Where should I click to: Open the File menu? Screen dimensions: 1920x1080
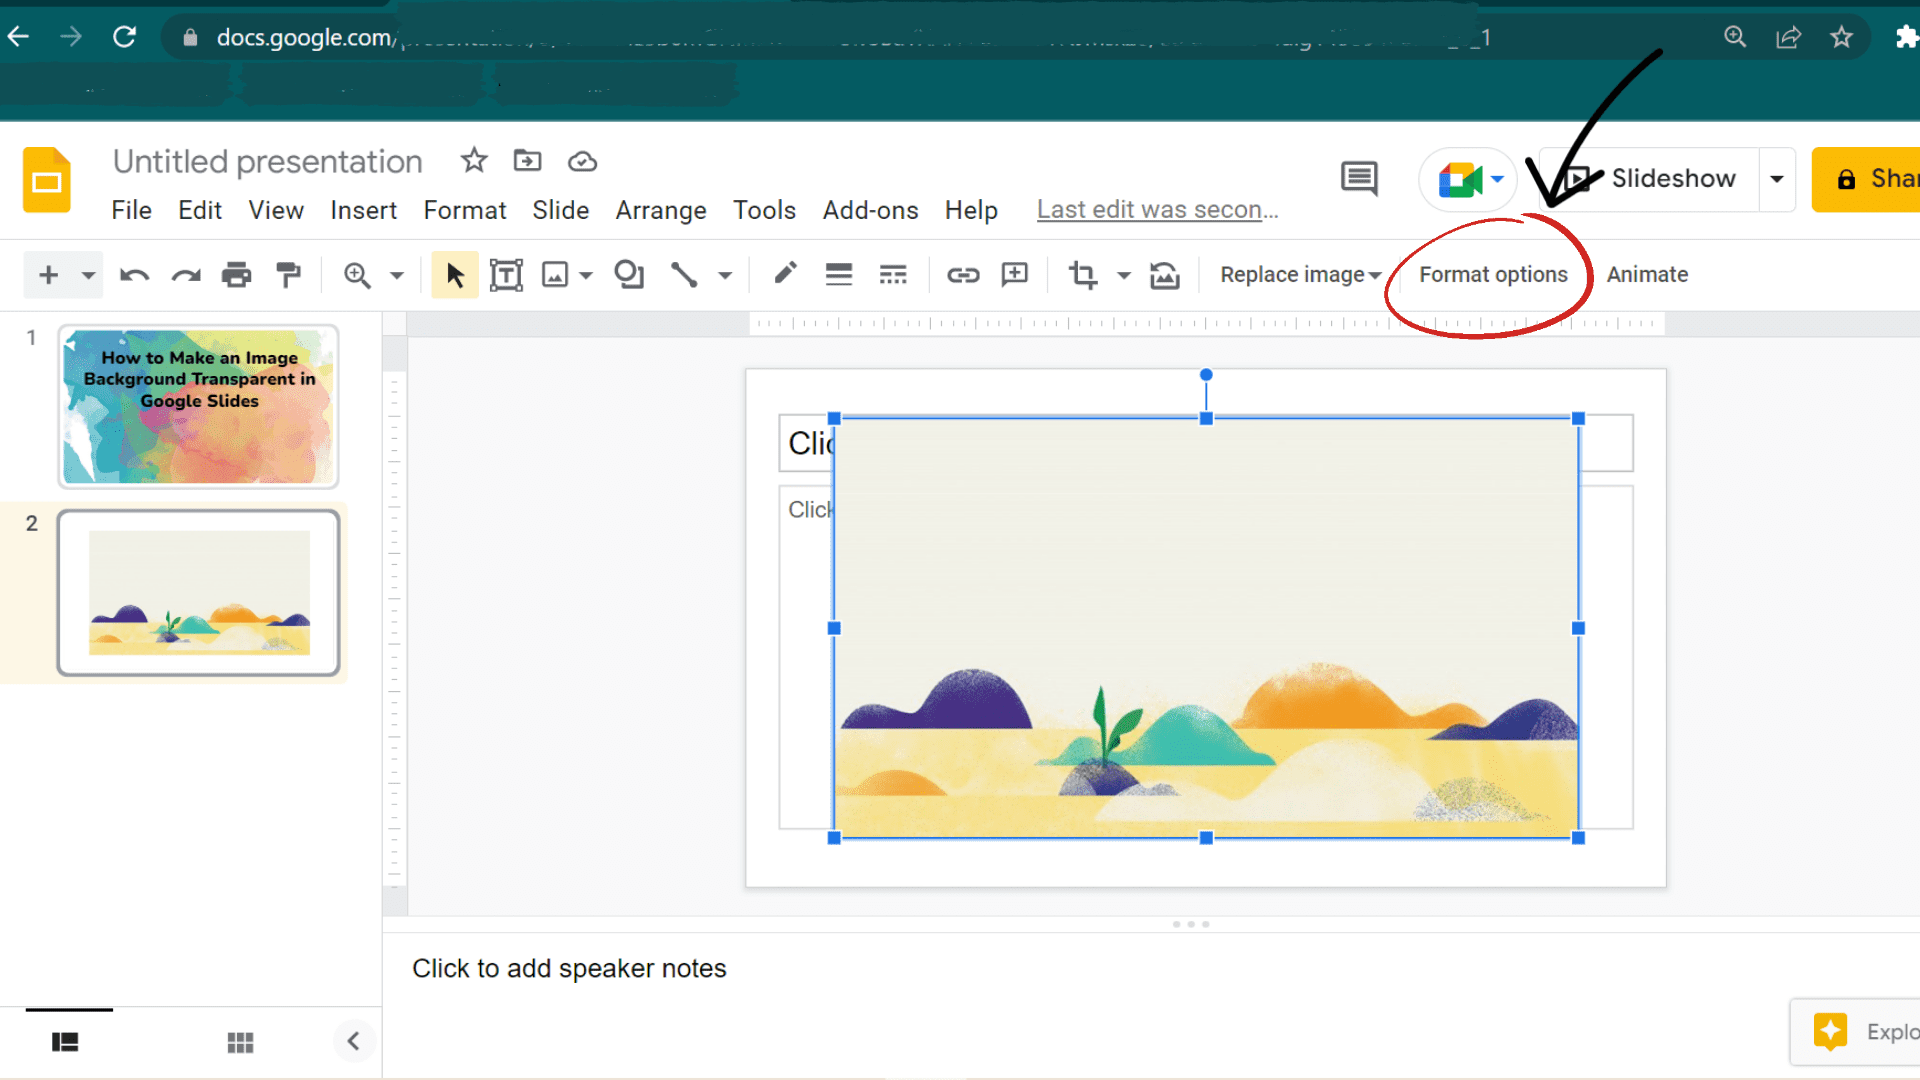[131, 210]
